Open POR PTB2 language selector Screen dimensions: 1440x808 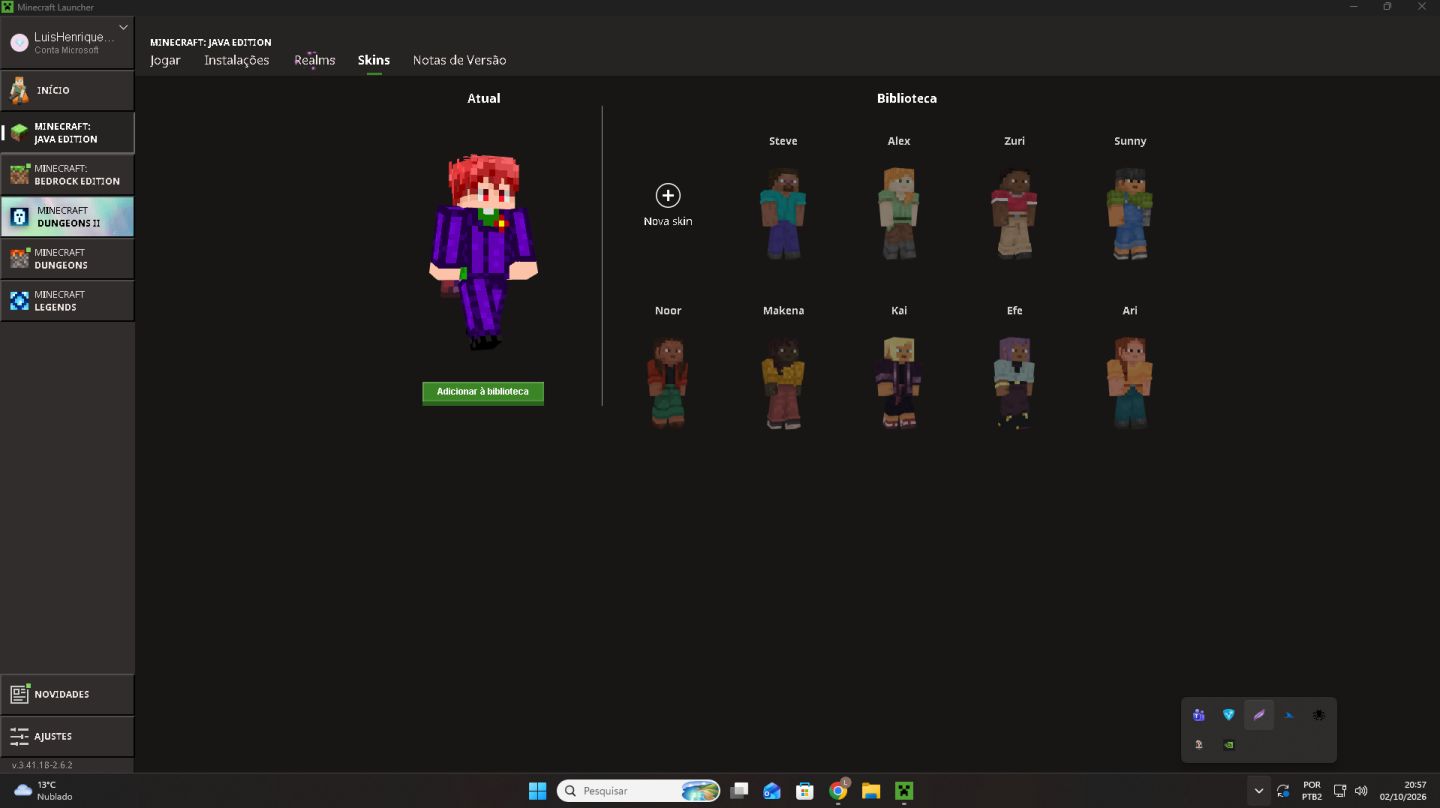click(1312, 791)
